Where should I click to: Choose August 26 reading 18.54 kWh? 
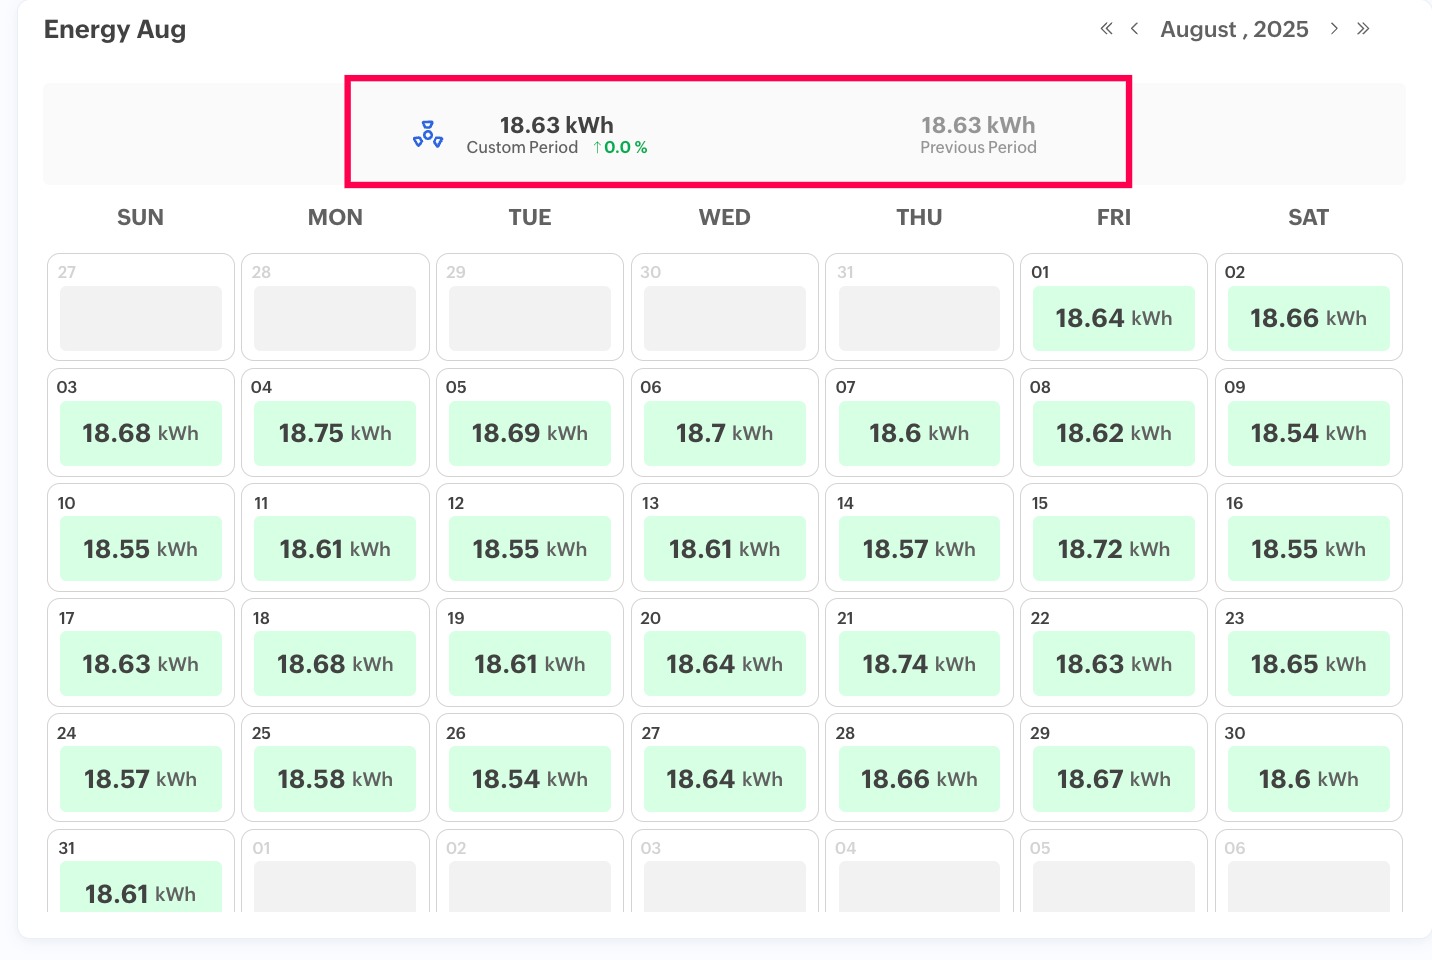coord(530,779)
